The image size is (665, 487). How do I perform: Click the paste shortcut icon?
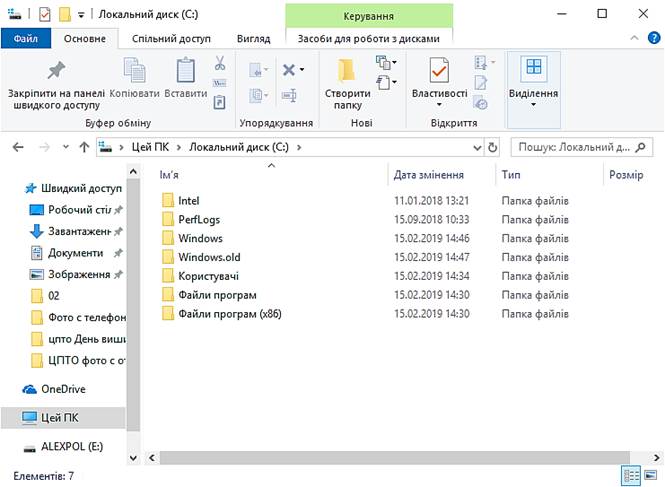click(x=219, y=102)
